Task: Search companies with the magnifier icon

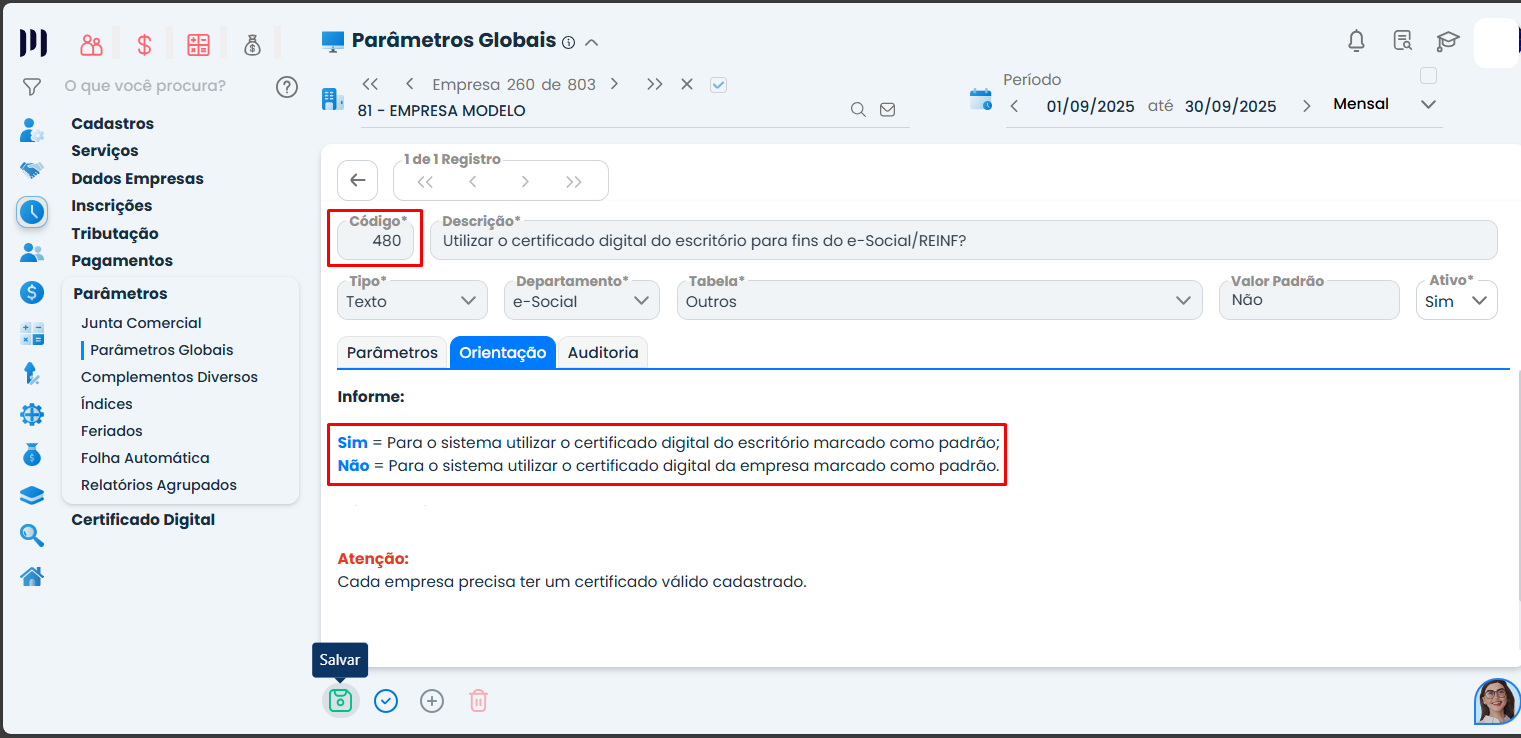Action: point(858,110)
